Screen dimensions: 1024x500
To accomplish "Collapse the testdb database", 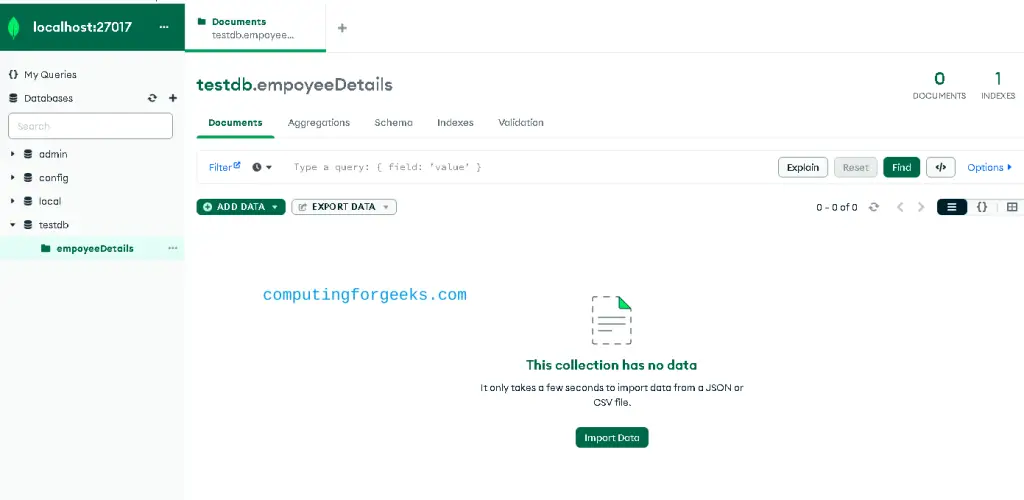I will tap(12, 225).
